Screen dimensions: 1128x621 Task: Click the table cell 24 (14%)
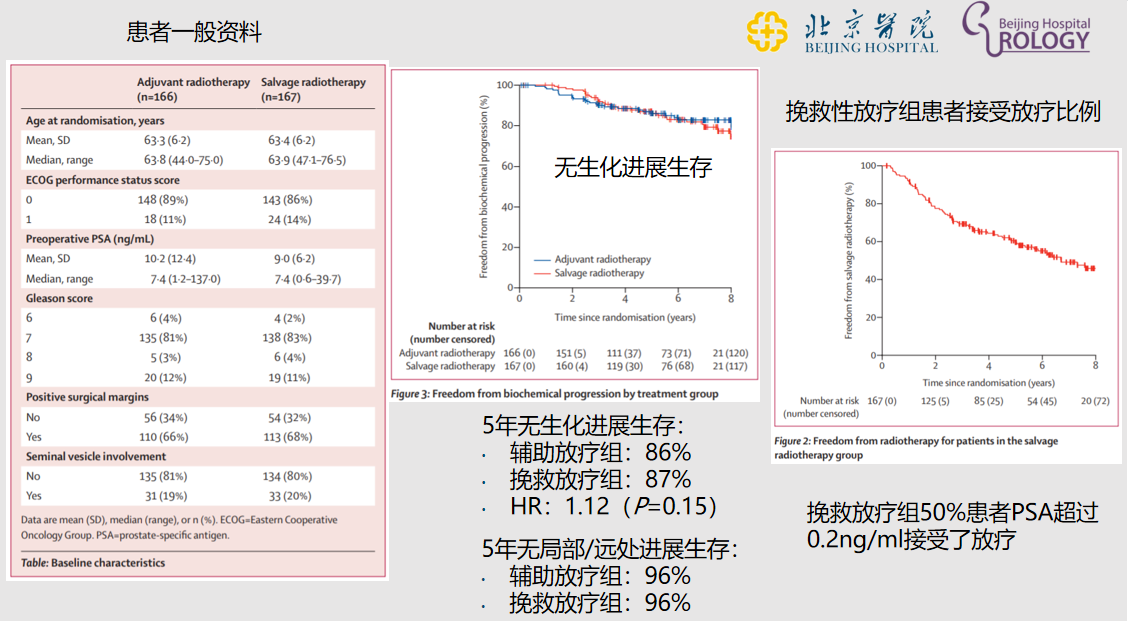tap(289, 219)
